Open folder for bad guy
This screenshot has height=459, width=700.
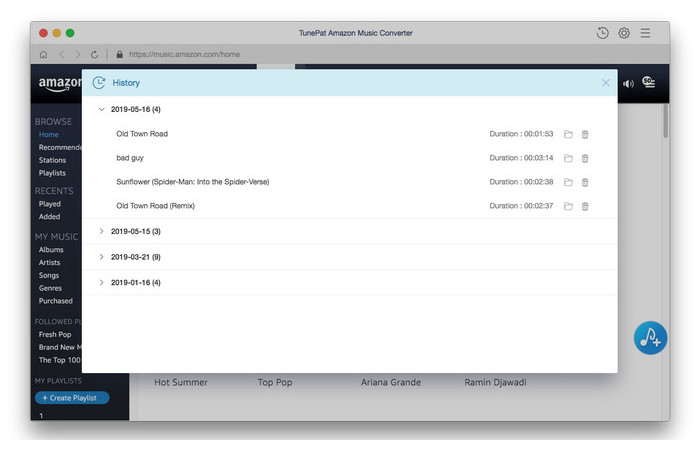568,158
